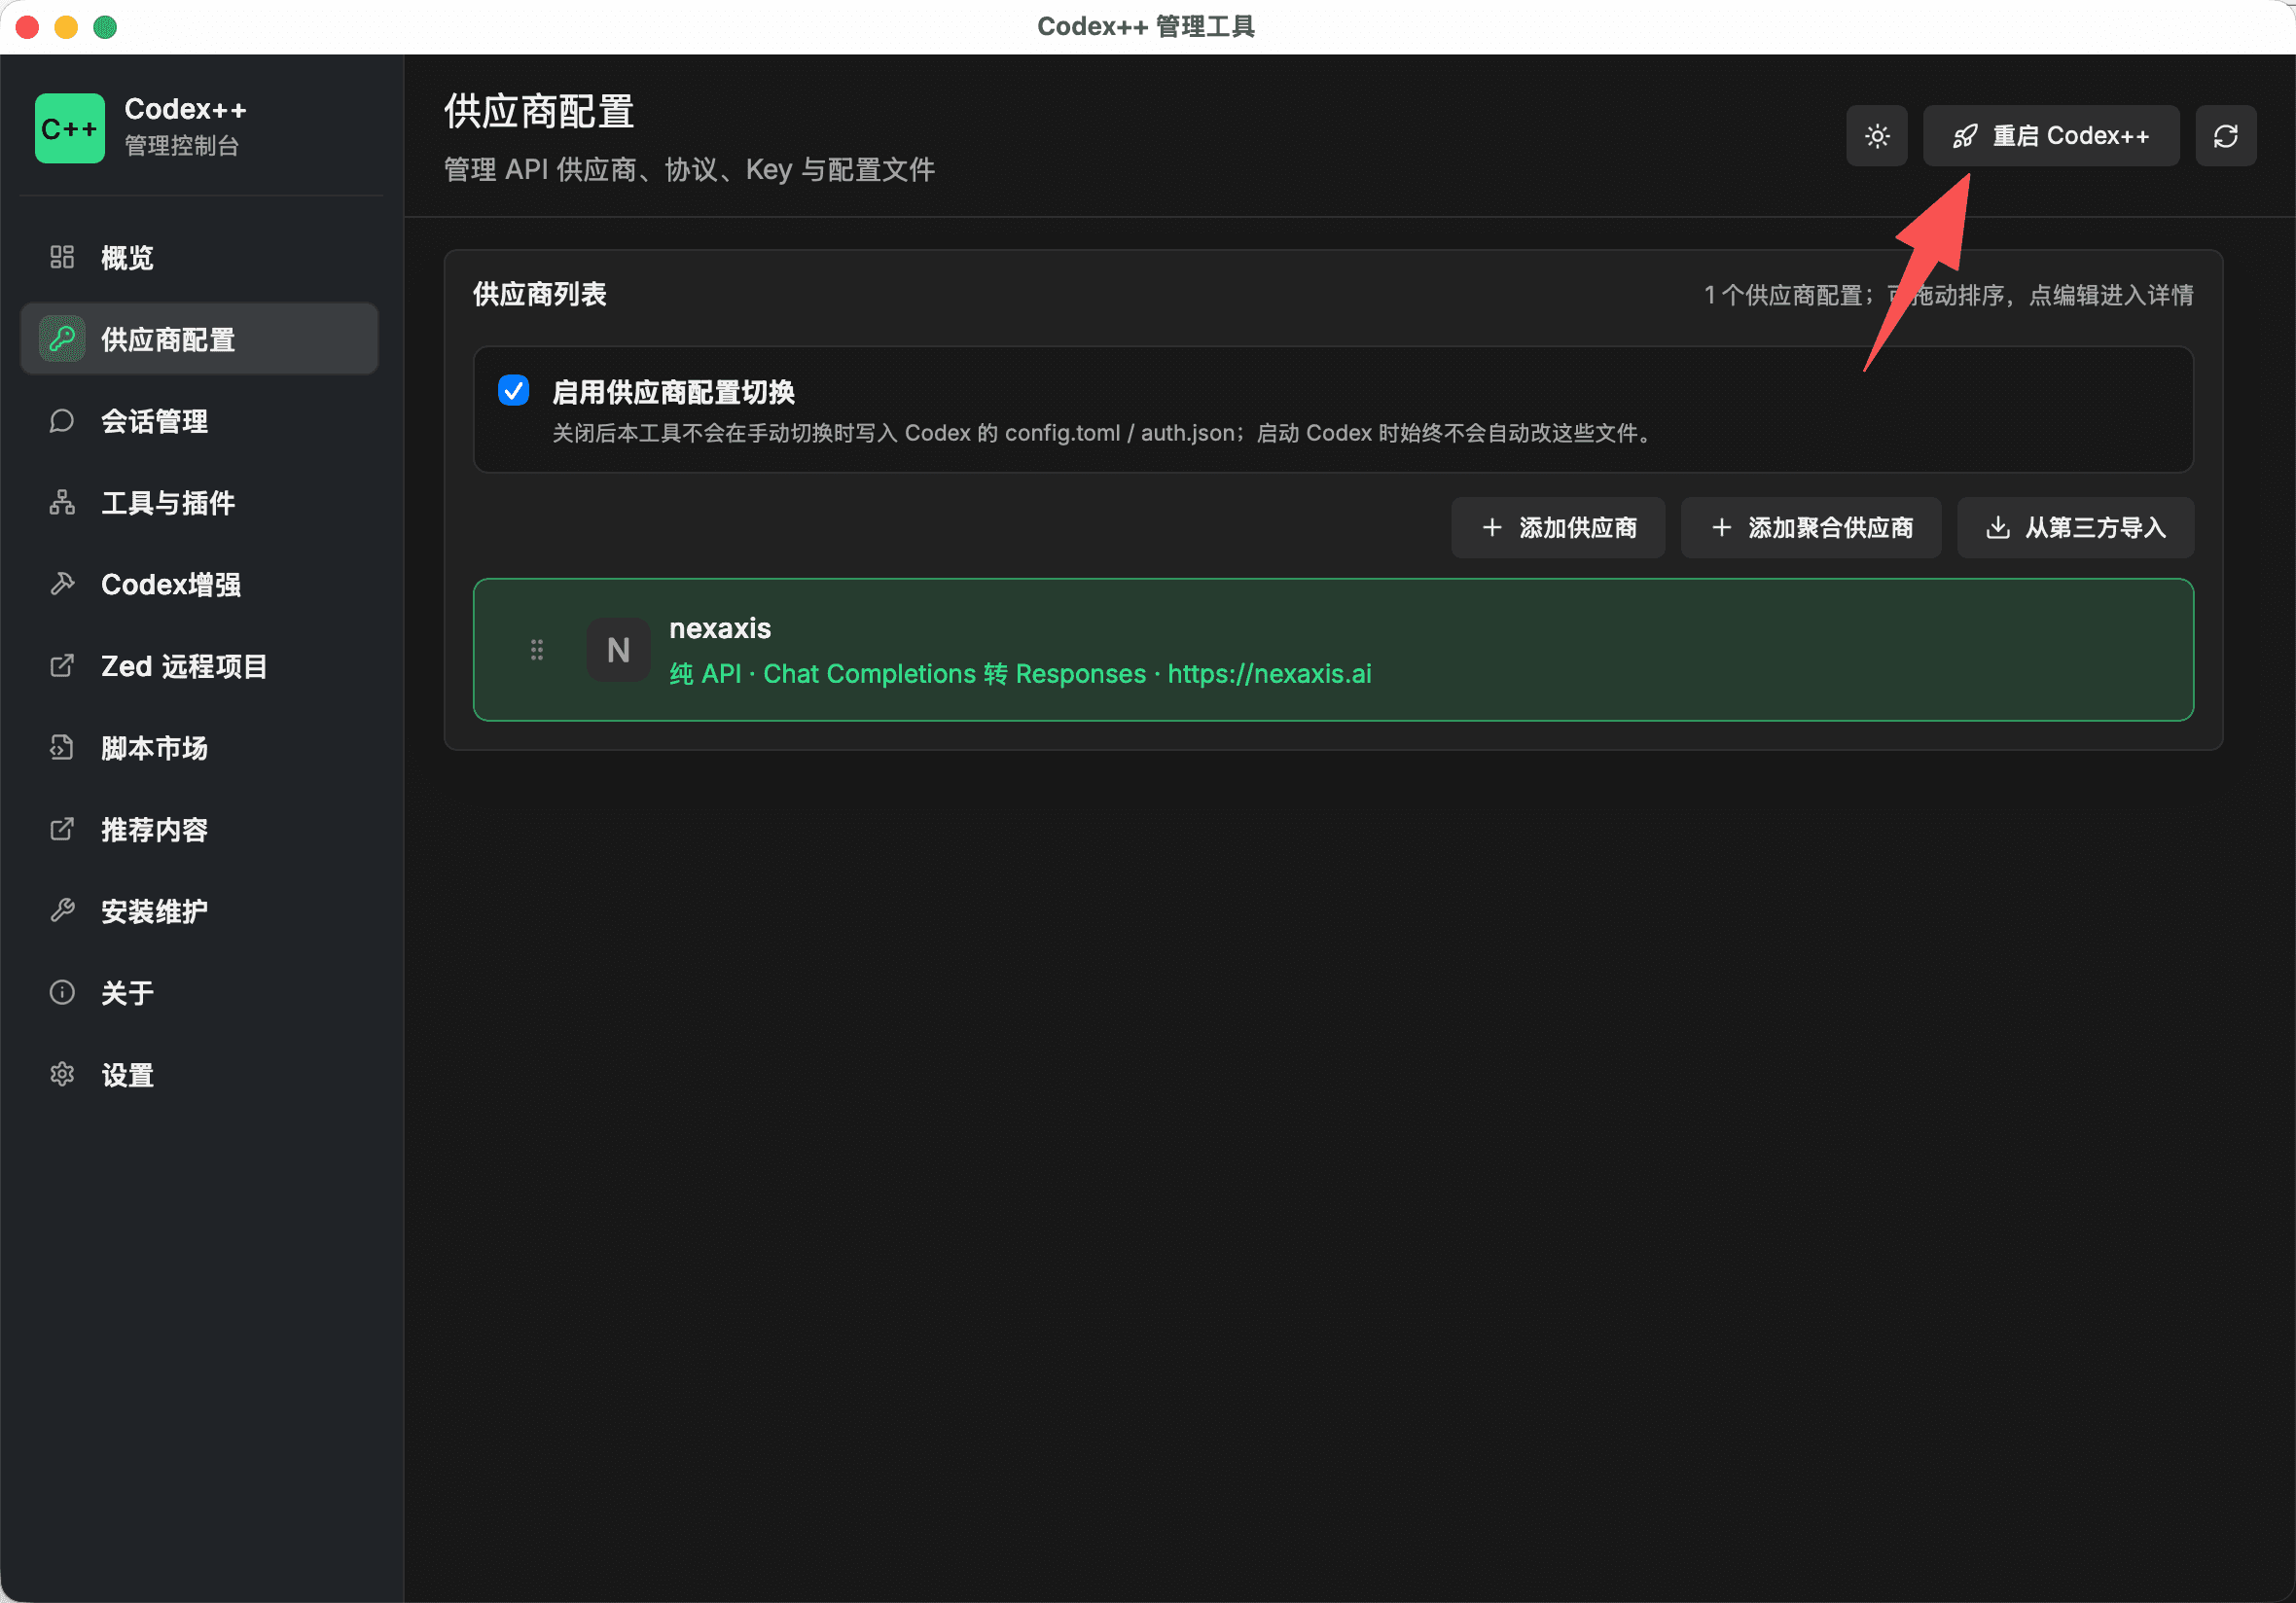
Task: Click 添加聚合供应商 button
Action: 1810,527
